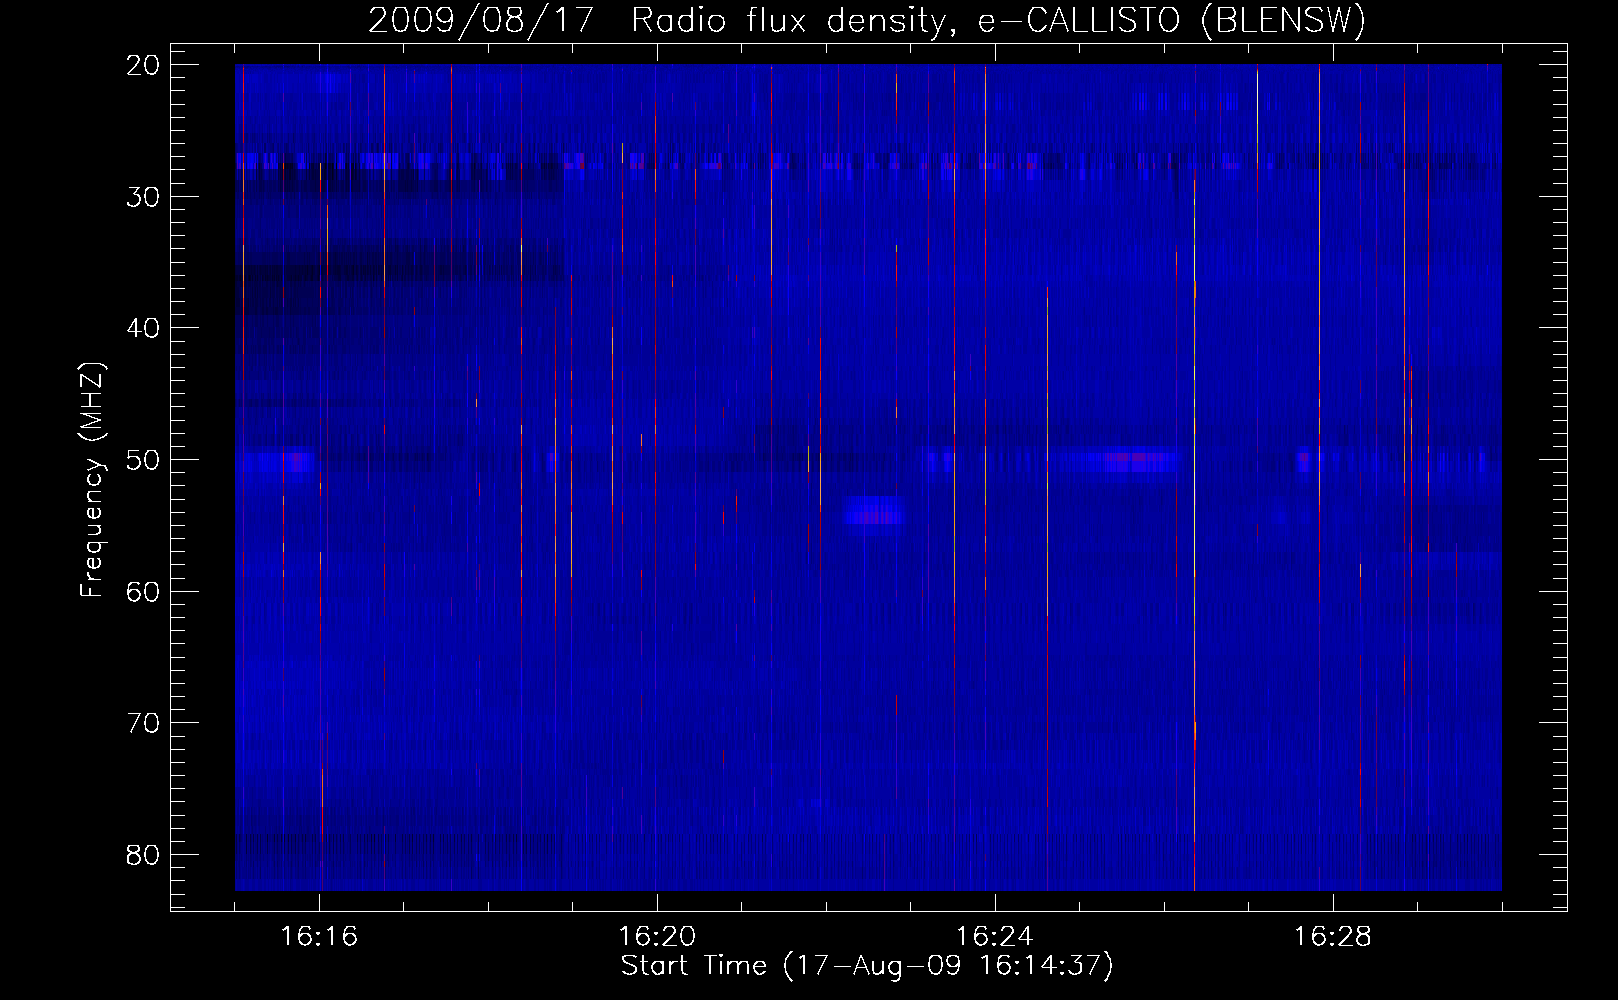Click the time tick label 16:16
1618x1000 pixels.
319,936
